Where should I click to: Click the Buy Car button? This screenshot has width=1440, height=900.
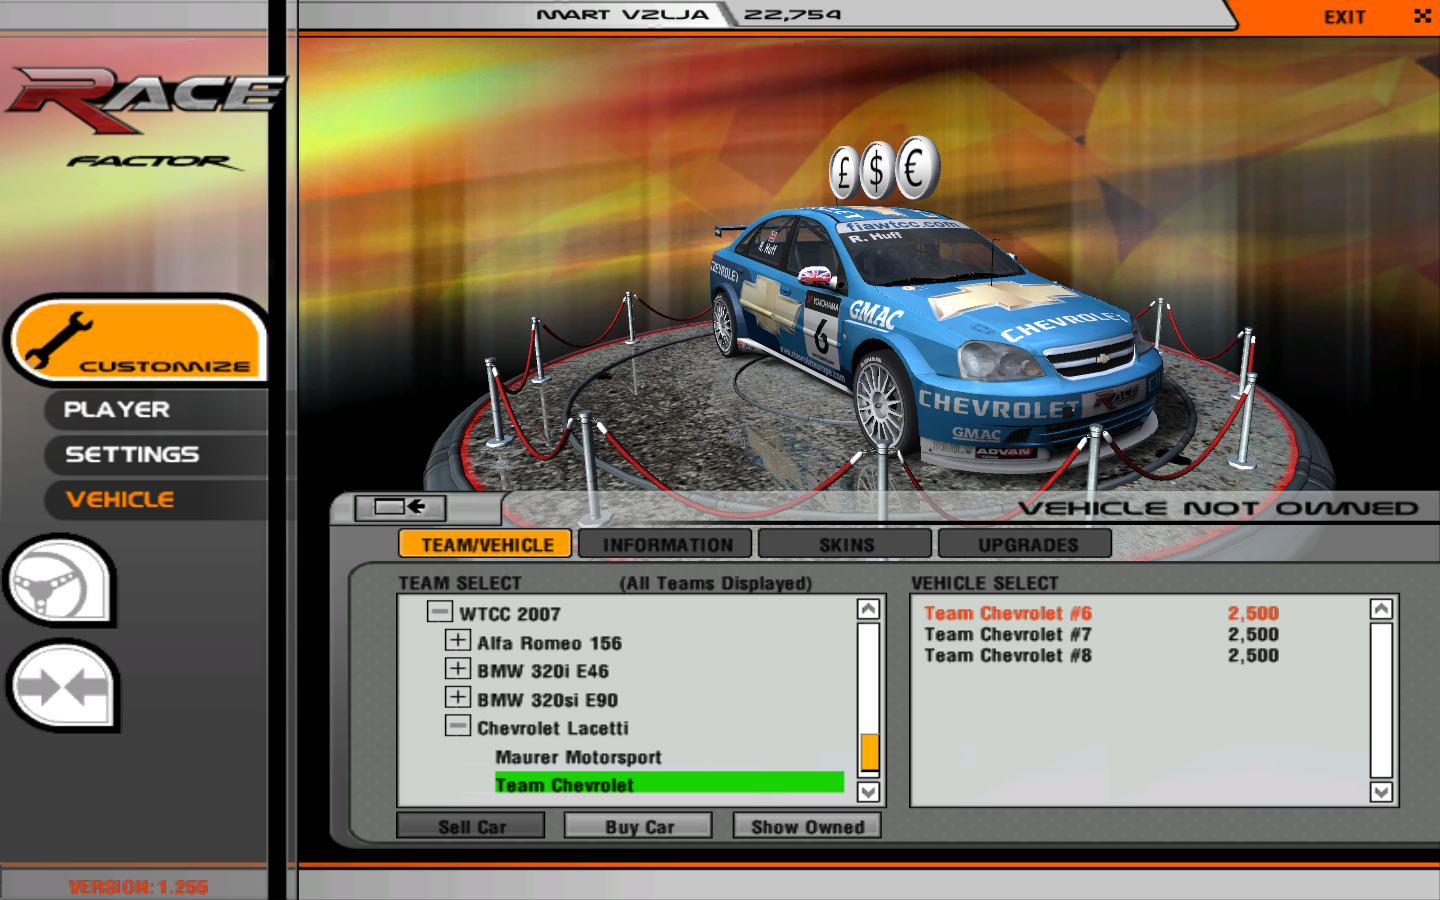639,827
